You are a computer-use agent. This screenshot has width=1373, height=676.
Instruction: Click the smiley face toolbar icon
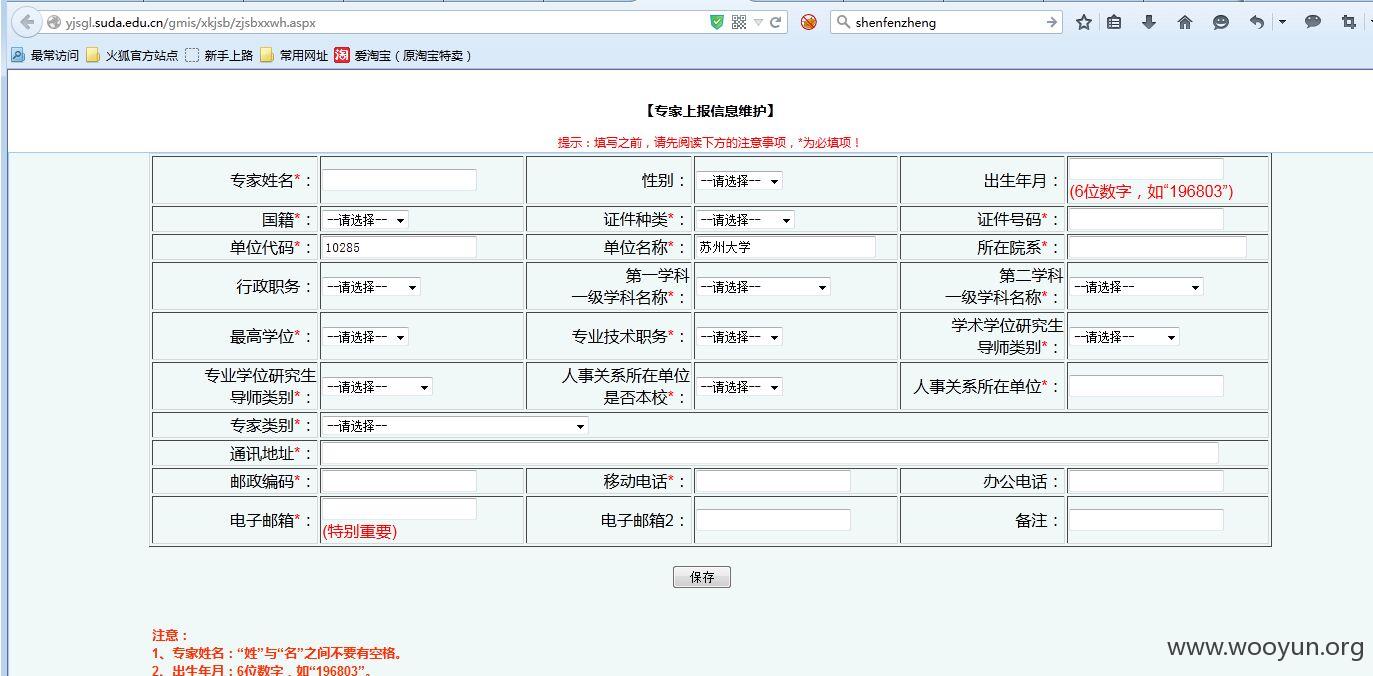(1220, 22)
